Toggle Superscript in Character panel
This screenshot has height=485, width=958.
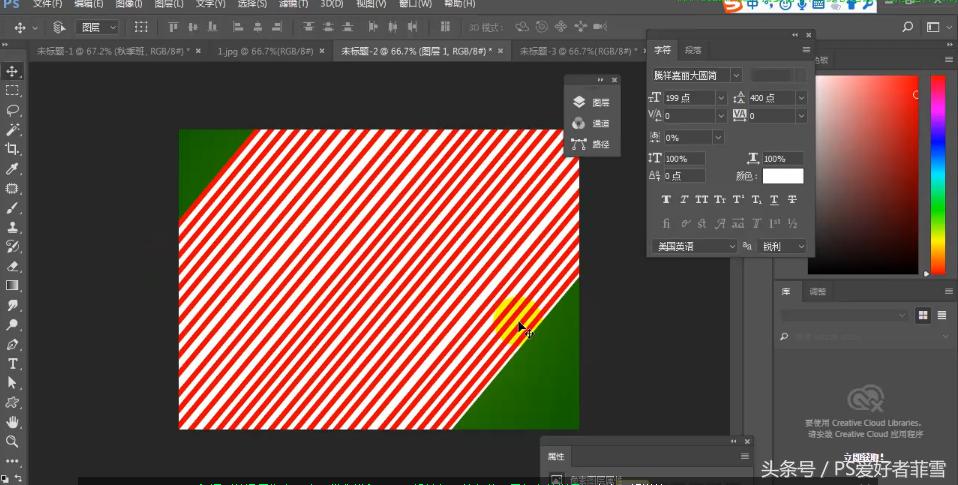[738, 200]
